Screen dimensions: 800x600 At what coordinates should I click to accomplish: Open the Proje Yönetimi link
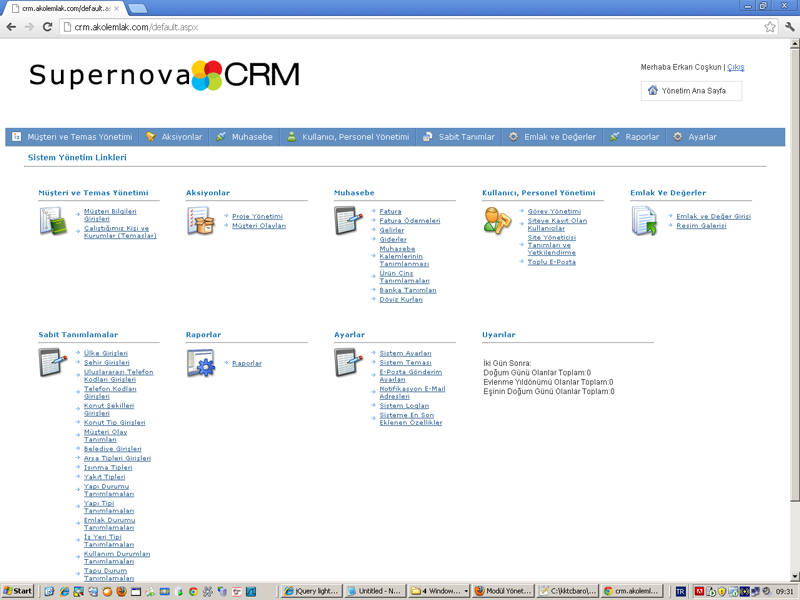pos(257,216)
